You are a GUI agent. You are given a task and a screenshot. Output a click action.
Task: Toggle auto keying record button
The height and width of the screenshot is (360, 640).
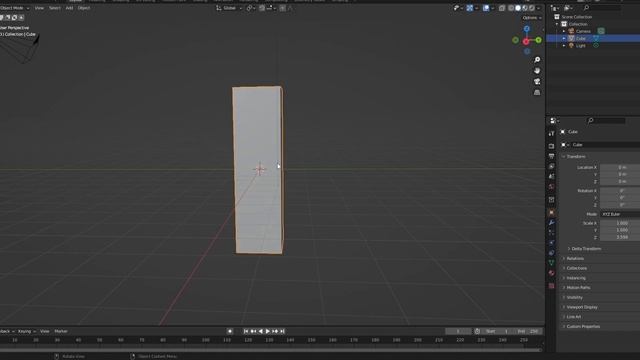(230, 331)
